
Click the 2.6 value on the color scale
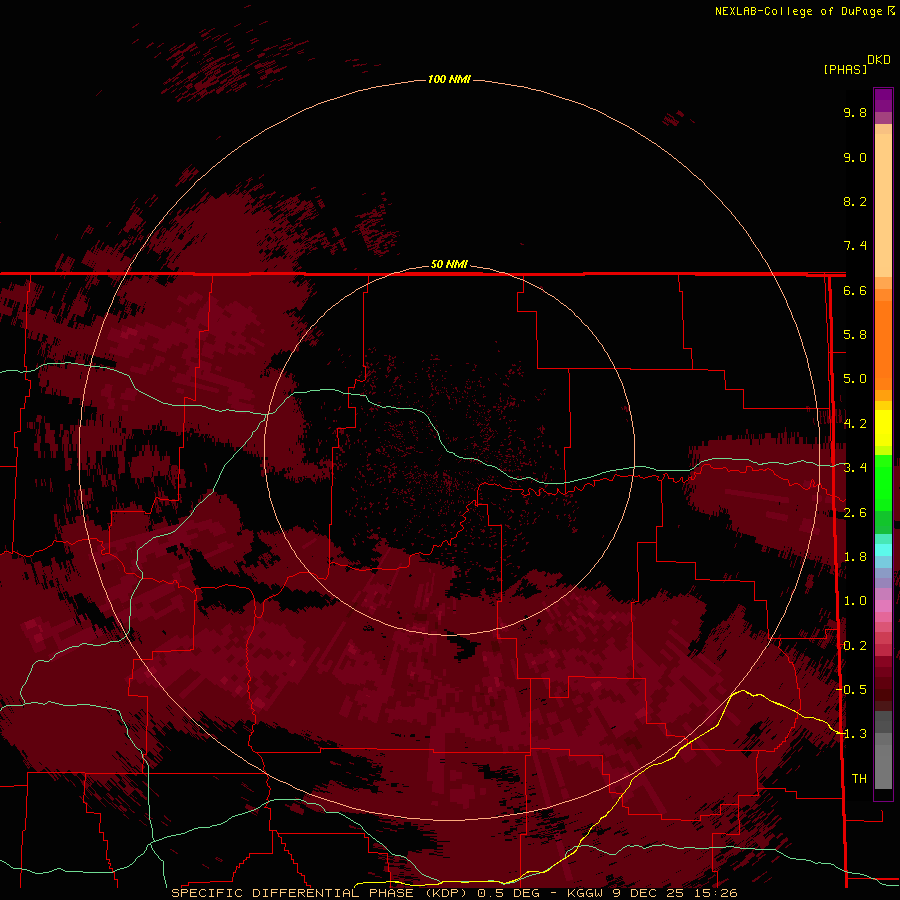pyautogui.click(x=855, y=513)
